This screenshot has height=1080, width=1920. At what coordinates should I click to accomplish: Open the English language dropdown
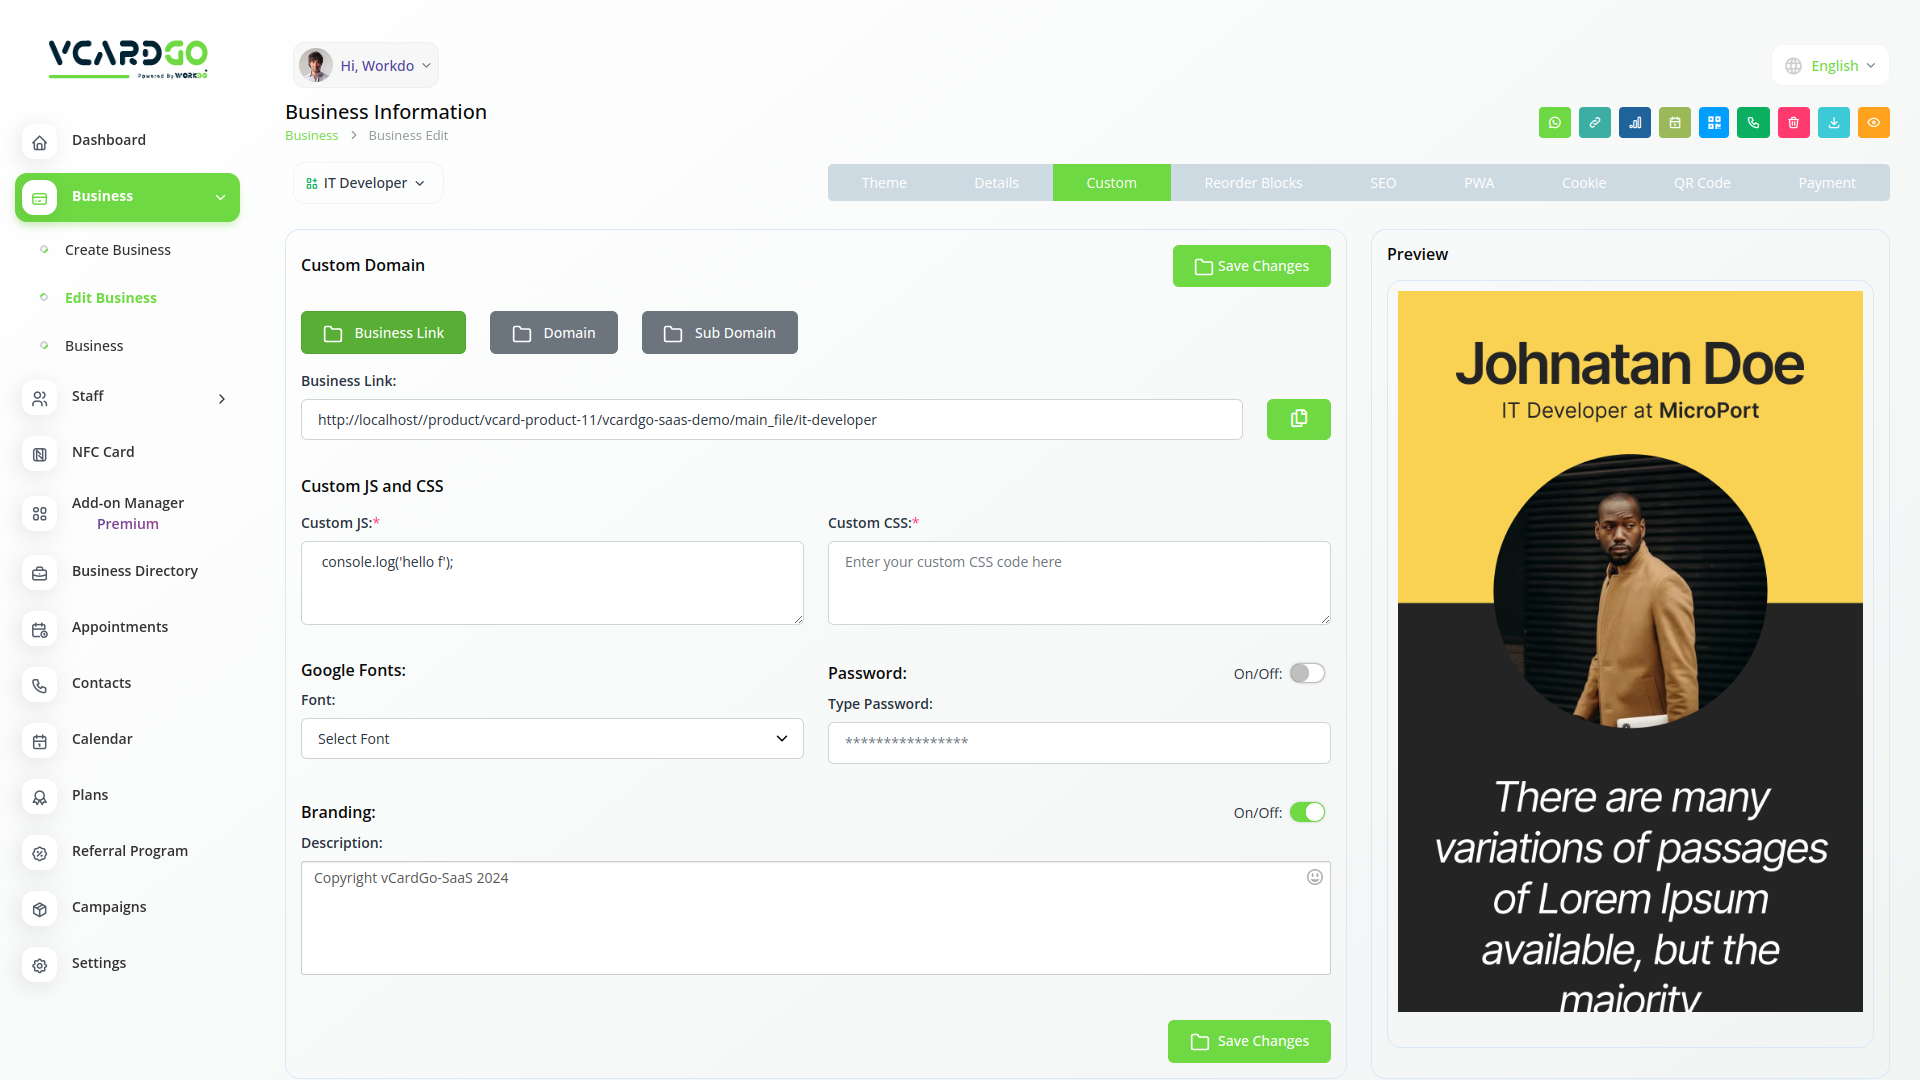(x=1830, y=66)
